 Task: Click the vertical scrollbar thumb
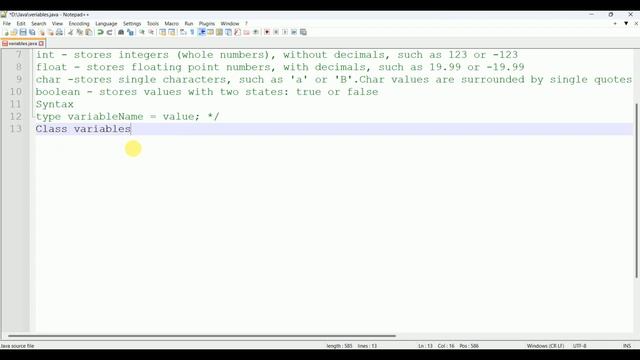[636, 191]
